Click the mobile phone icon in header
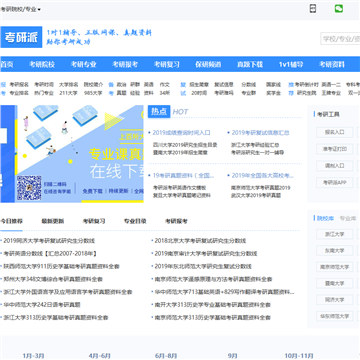The width and height of the screenshot is (360, 360). 313,9
